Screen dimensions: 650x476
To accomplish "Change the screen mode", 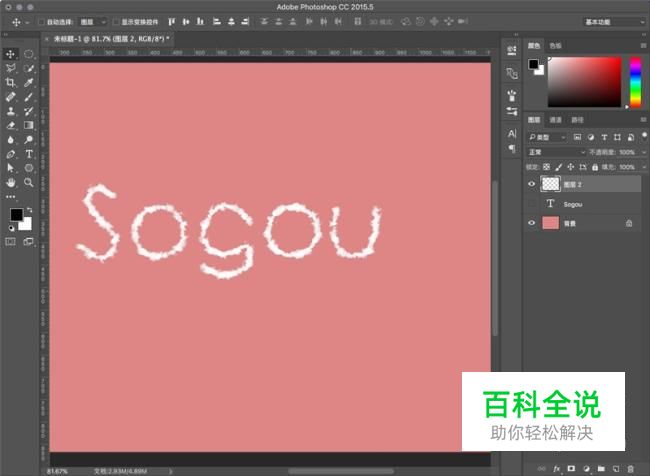I will pos(29,242).
